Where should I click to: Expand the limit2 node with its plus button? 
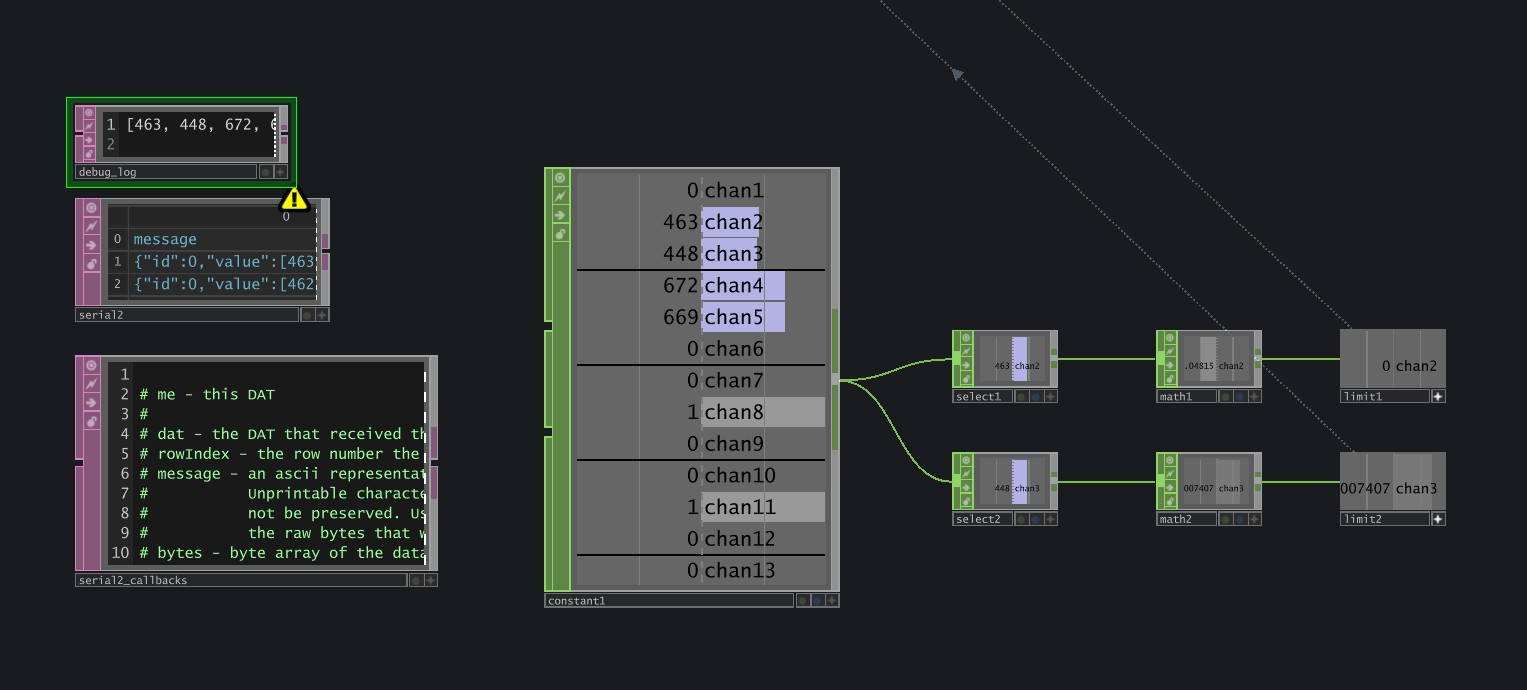[1438, 519]
